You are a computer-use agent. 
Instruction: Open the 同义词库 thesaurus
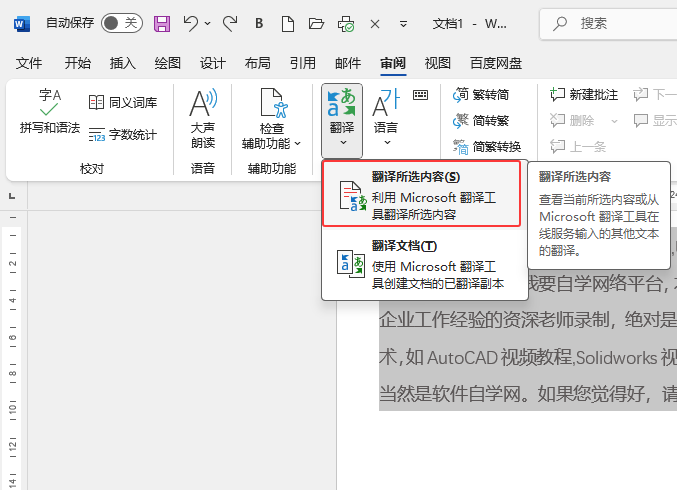click(123, 103)
